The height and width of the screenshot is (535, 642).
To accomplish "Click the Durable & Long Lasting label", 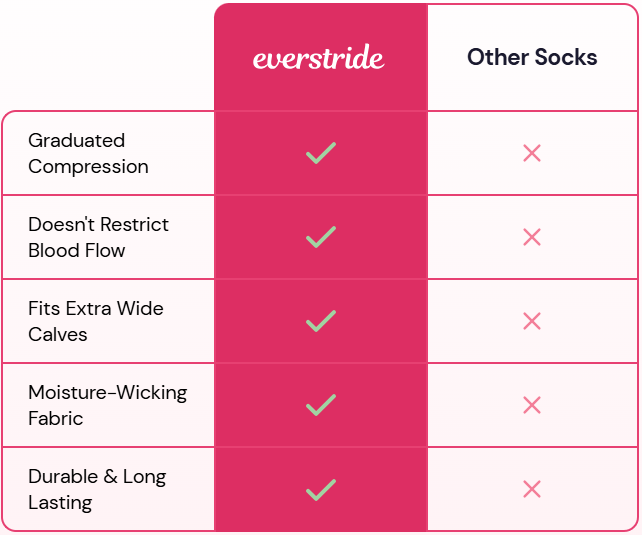I will click(x=97, y=489).
